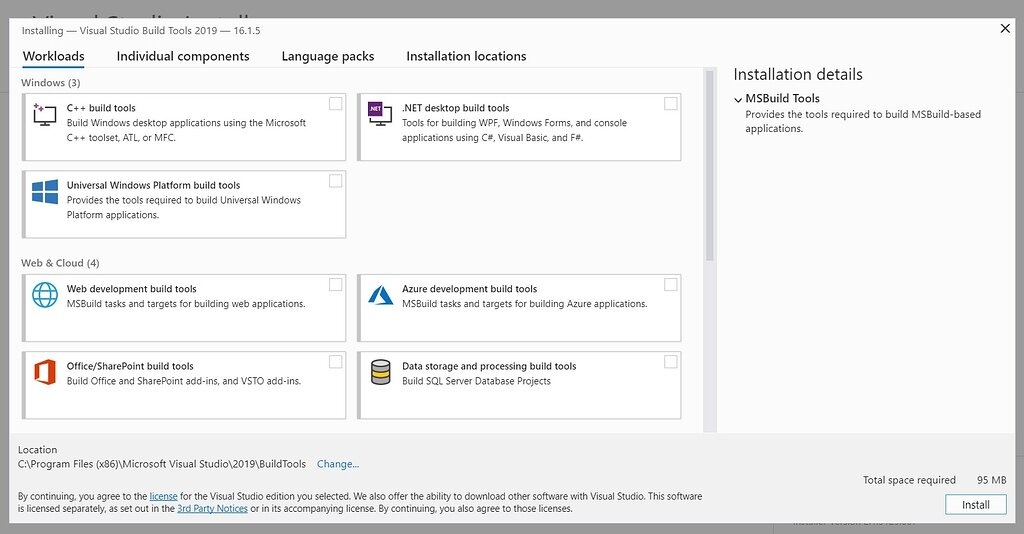Open the Language packs tab
Image resolution: width=1024 pixels, height=534 pixels.
328,56
